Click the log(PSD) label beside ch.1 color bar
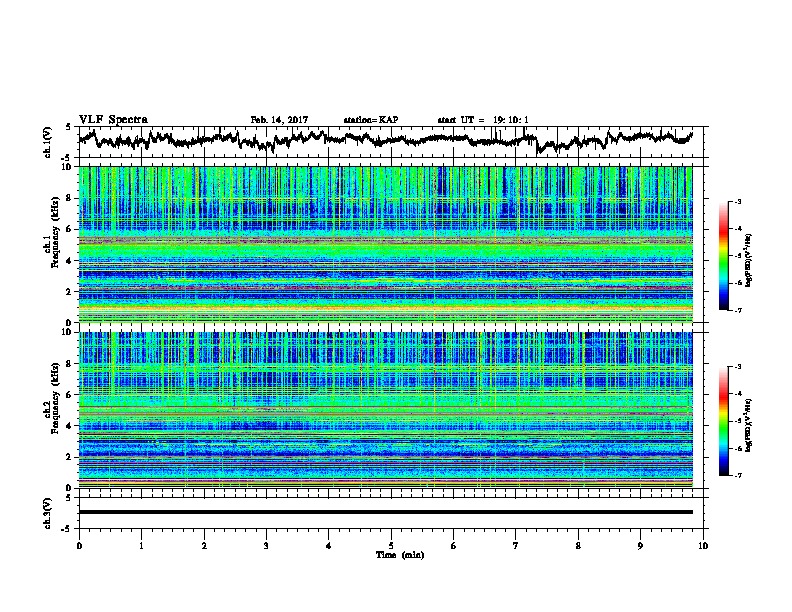The width and height of the screenshot is (792, 612). tap(749, 261)
